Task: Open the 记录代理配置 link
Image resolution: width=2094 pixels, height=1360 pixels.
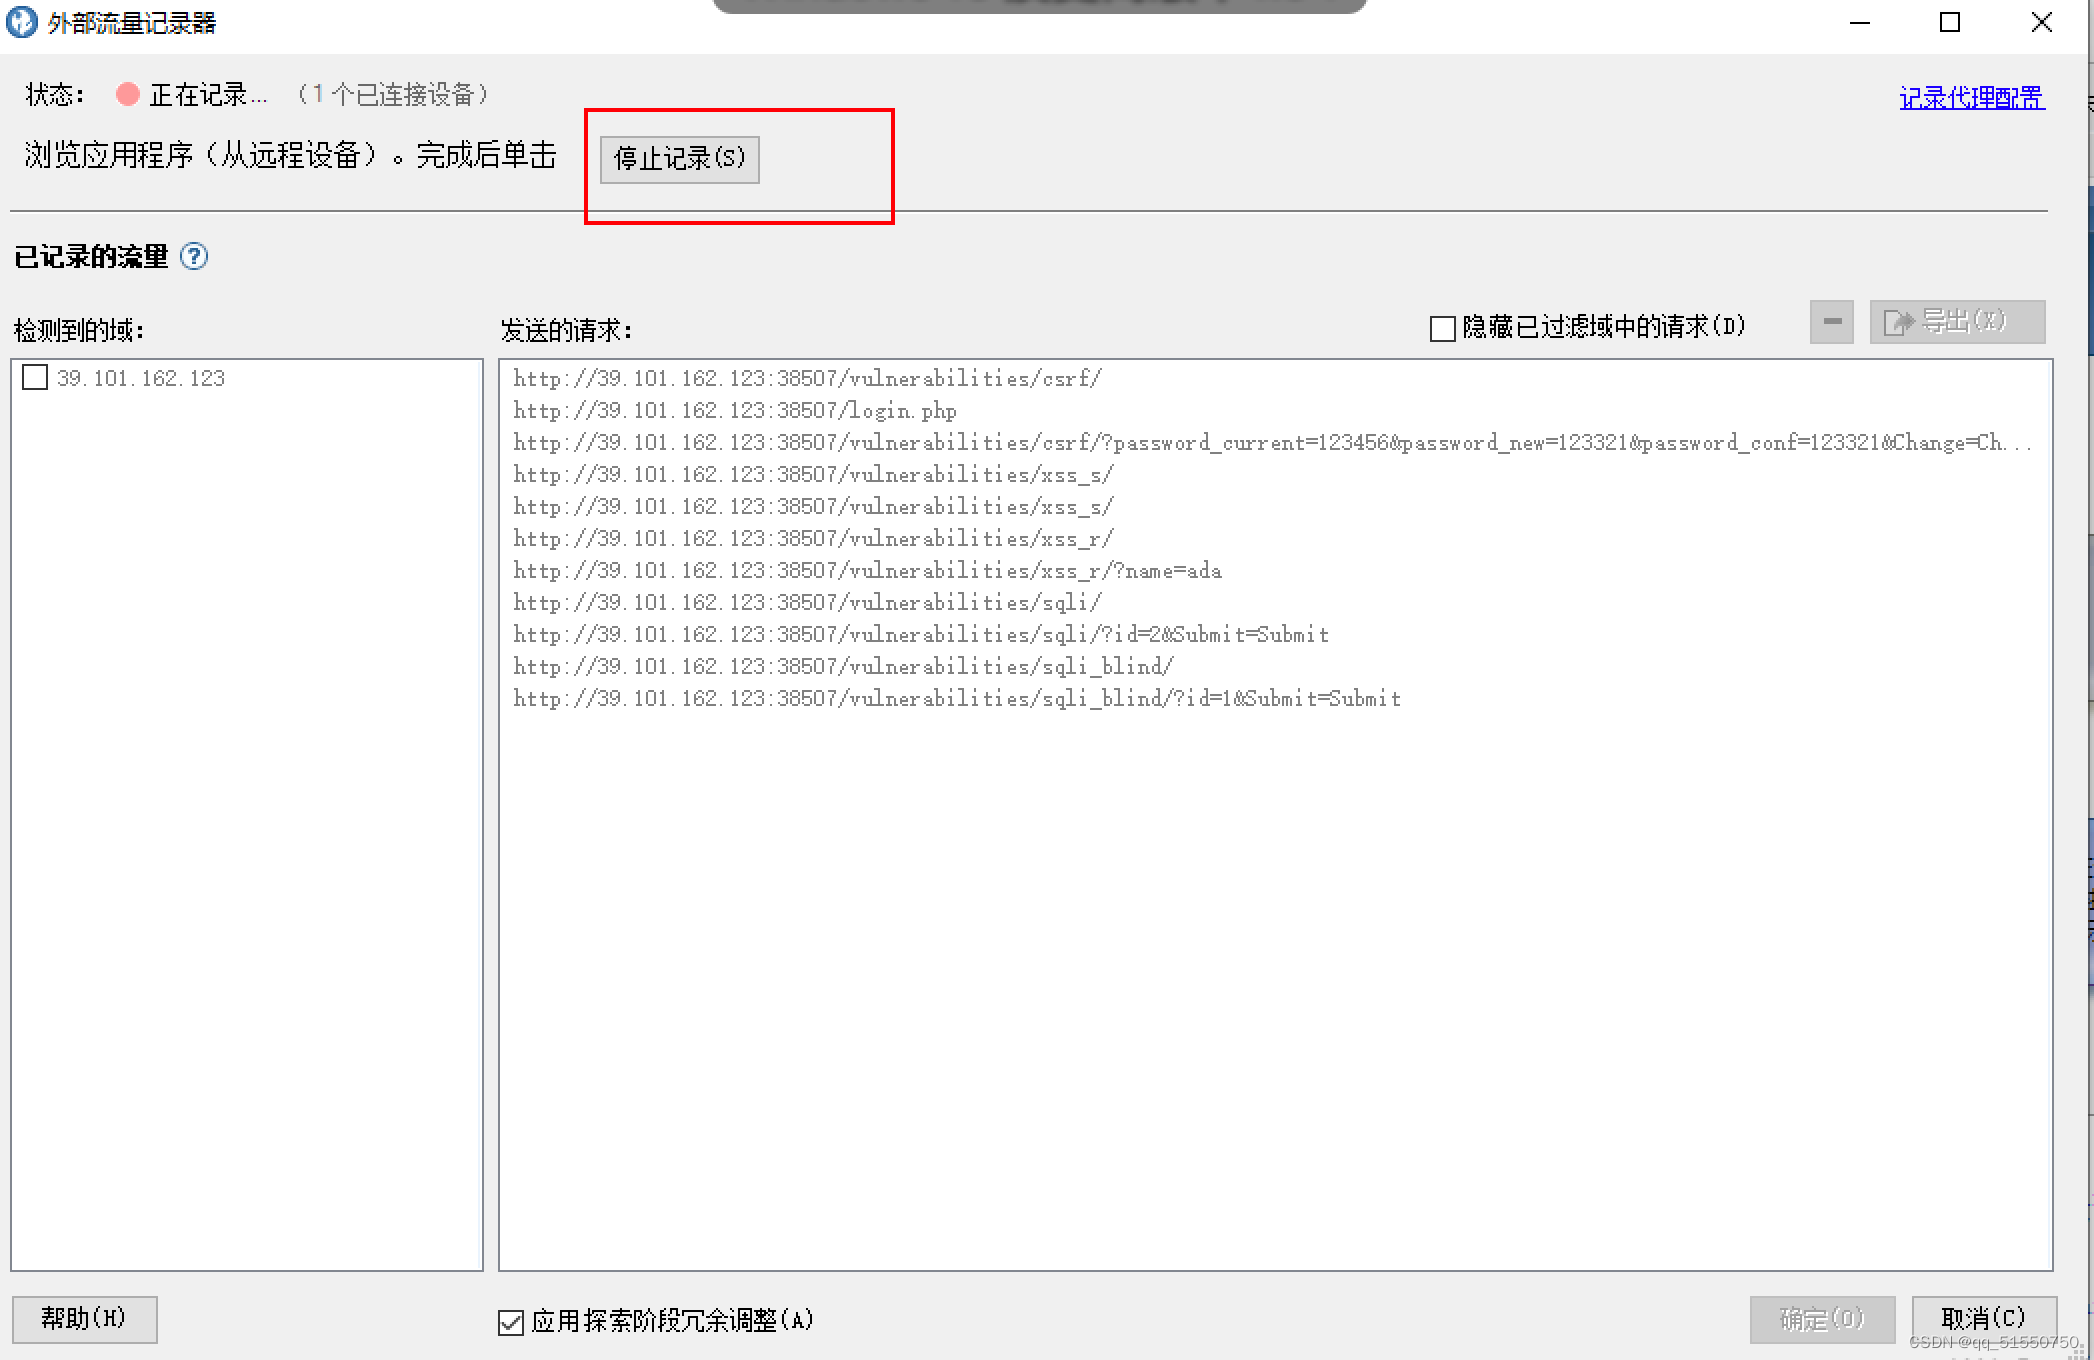Action: pyautogui.click(x=1971, y=98)
